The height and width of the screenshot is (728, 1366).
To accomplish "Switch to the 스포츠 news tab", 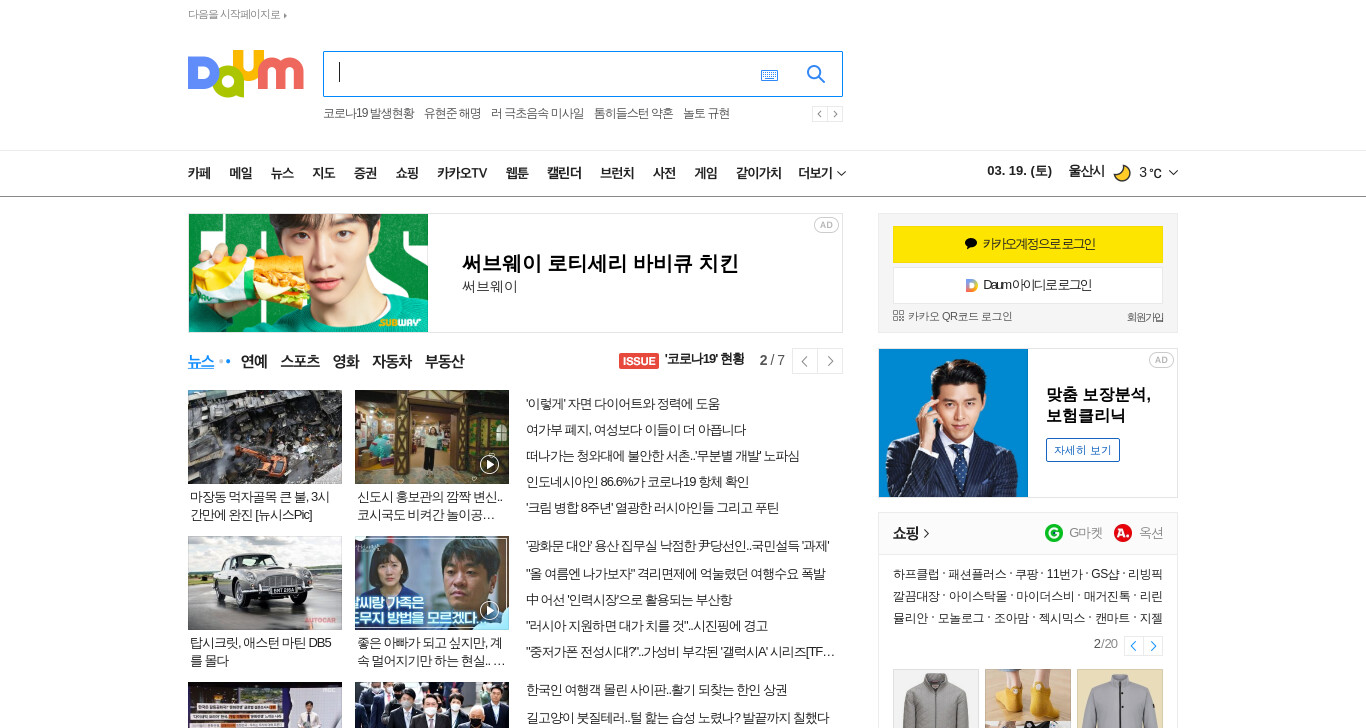I will (300, 361).
